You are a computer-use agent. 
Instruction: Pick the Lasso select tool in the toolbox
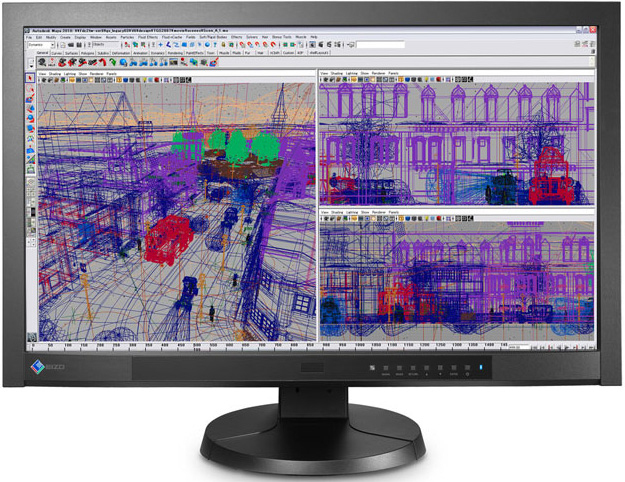click(x=30, y=89)
